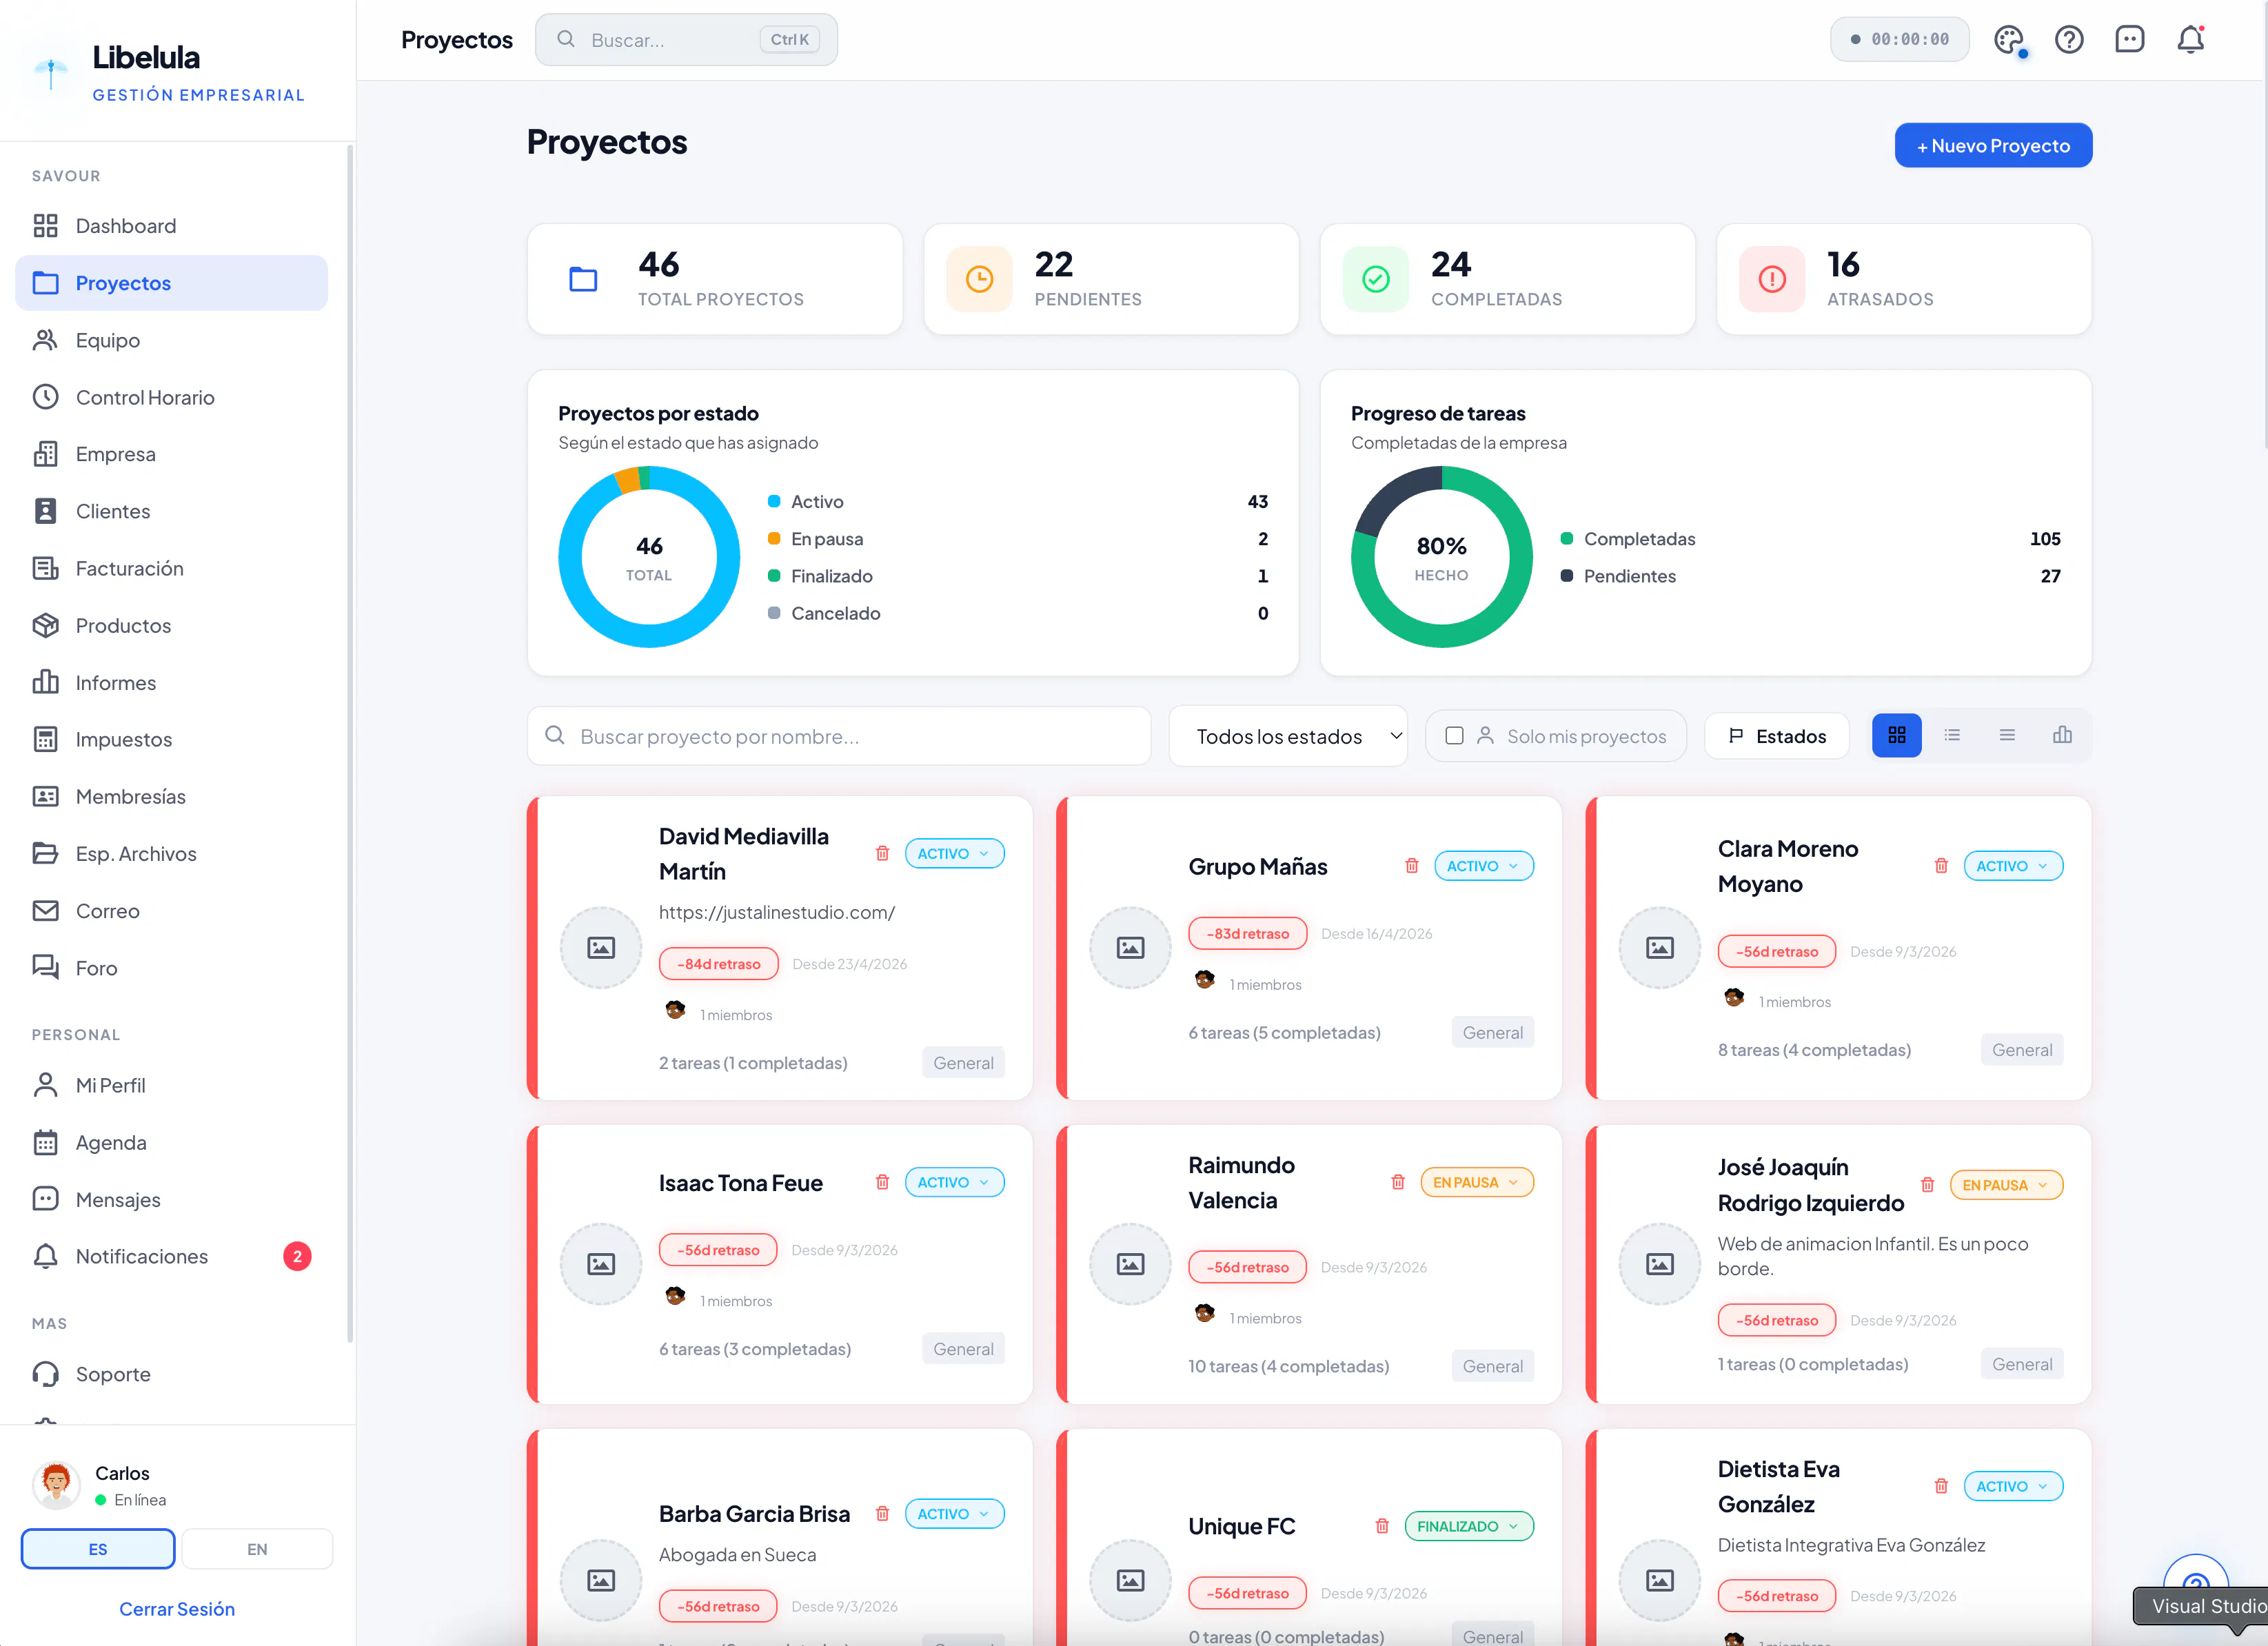Go to Dashboard in sidebar
This screenshot has width=2268, height=1646.
[x=171, y=226]
